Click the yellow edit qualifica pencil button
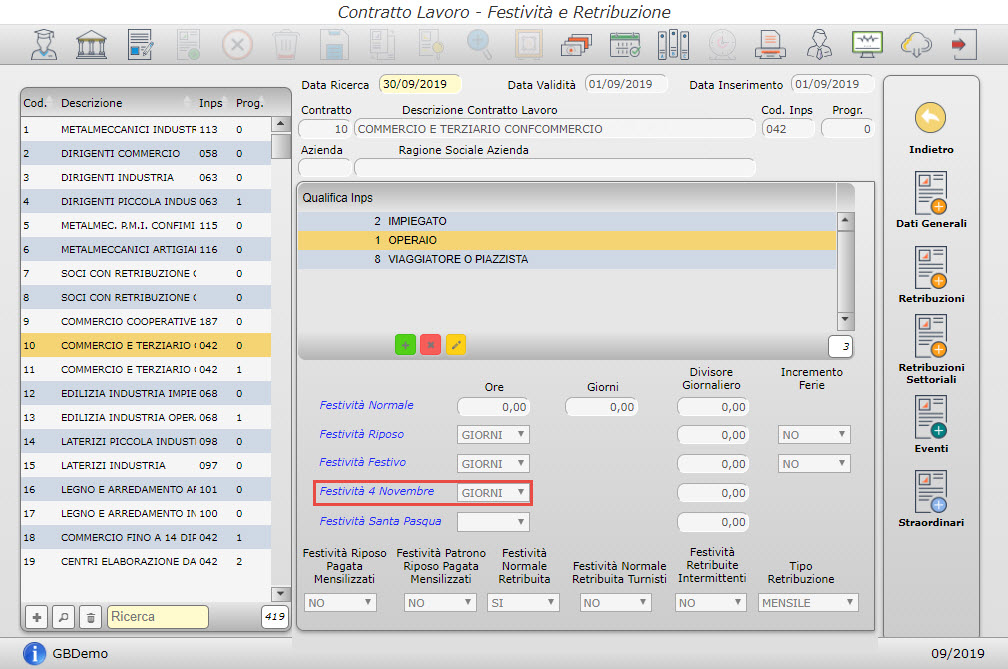Viewport: 1008px width, 669px height. pyautogui.click(x=456, y=345)
